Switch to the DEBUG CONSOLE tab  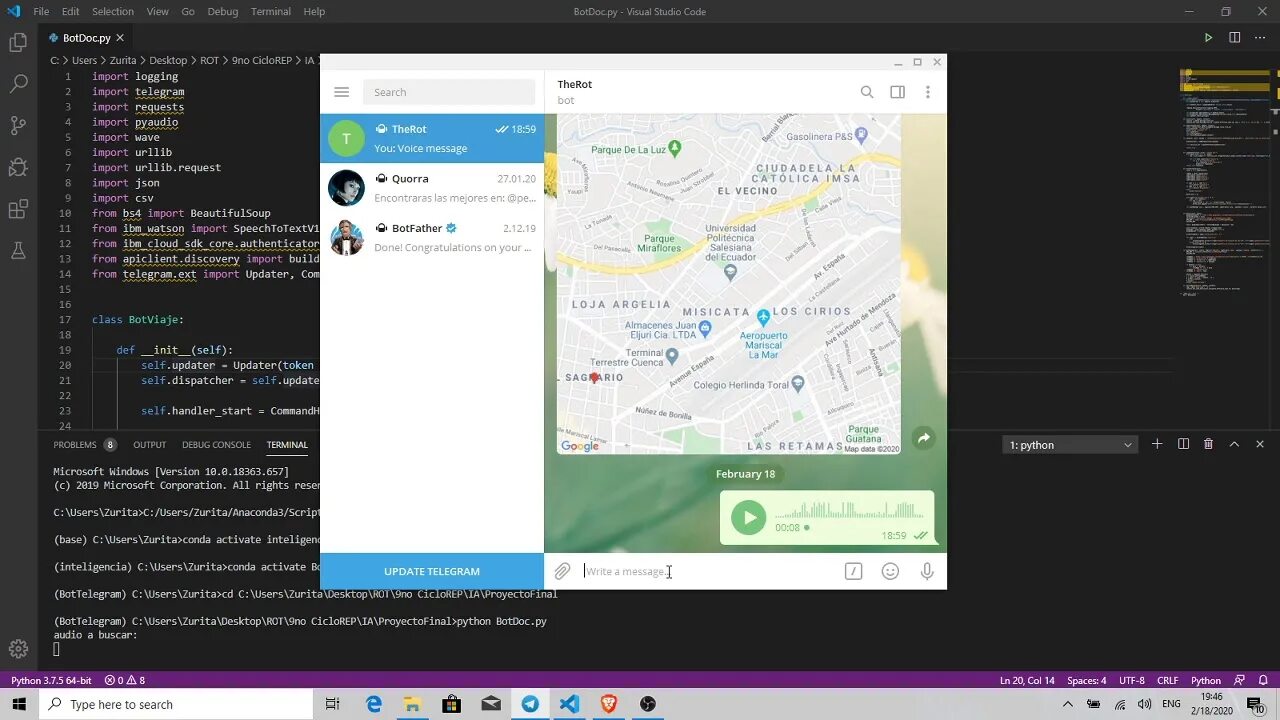(x=216, y=445)
